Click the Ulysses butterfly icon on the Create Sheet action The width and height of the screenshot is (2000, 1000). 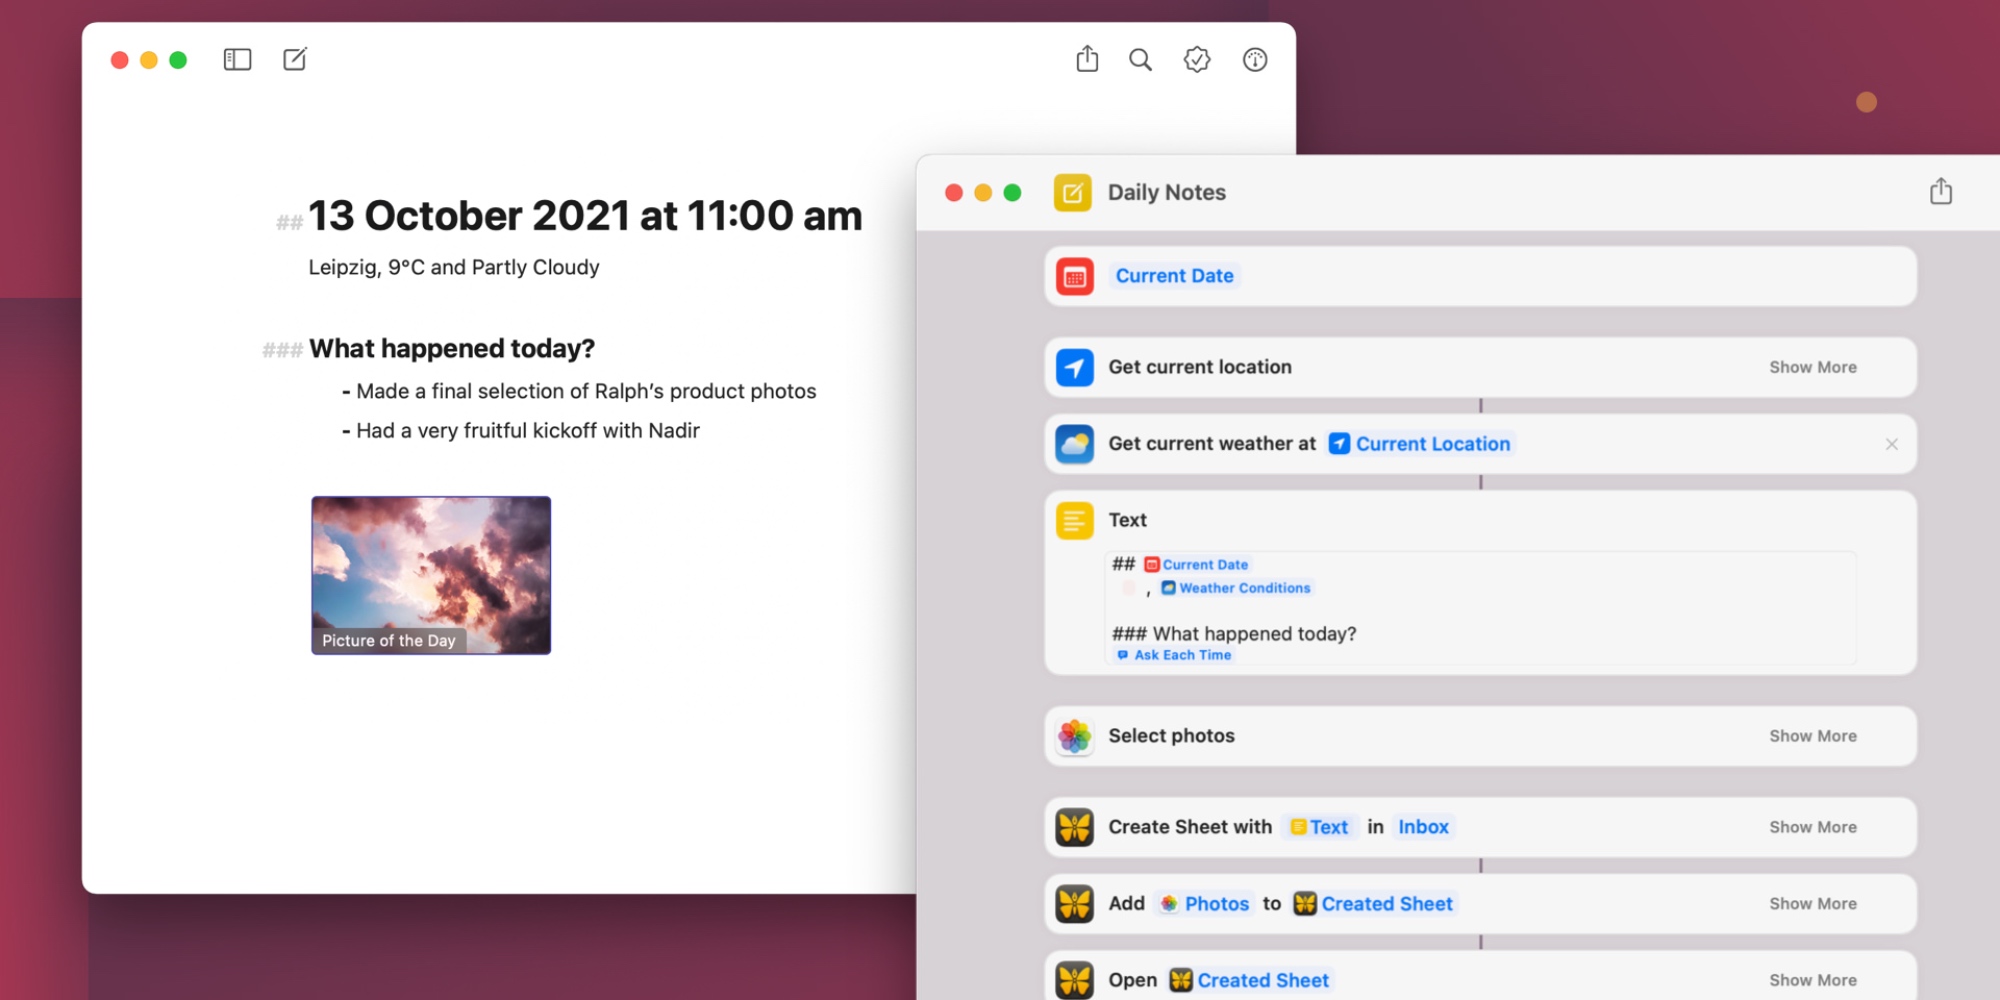point(1073,827)
